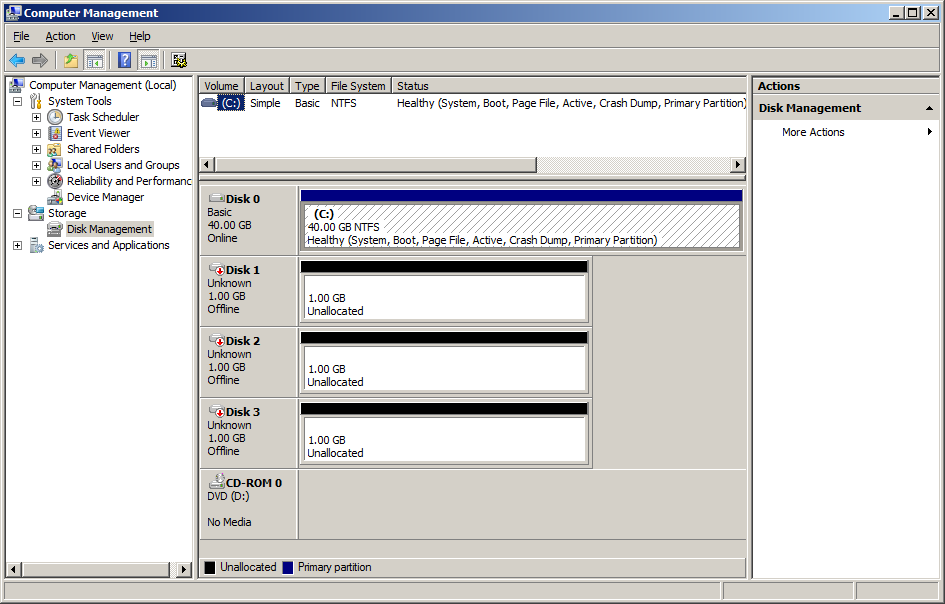The height and width of the screenshot is (604, 945).
Task: Click the offline Disk 1 icon
Action: [217, 269]
